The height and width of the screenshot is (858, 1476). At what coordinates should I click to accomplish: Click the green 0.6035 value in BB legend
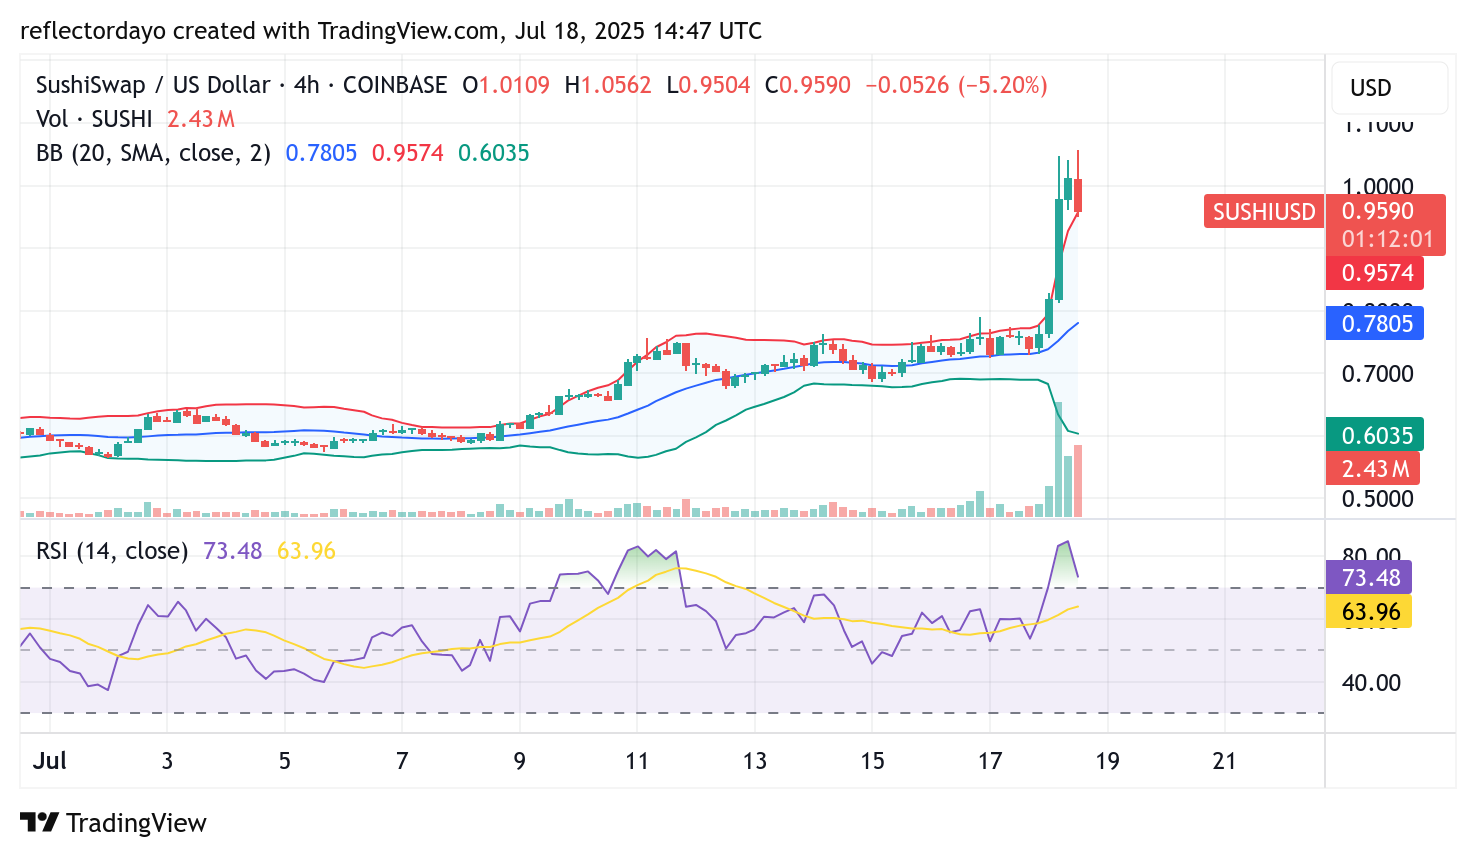click(494, 153)
